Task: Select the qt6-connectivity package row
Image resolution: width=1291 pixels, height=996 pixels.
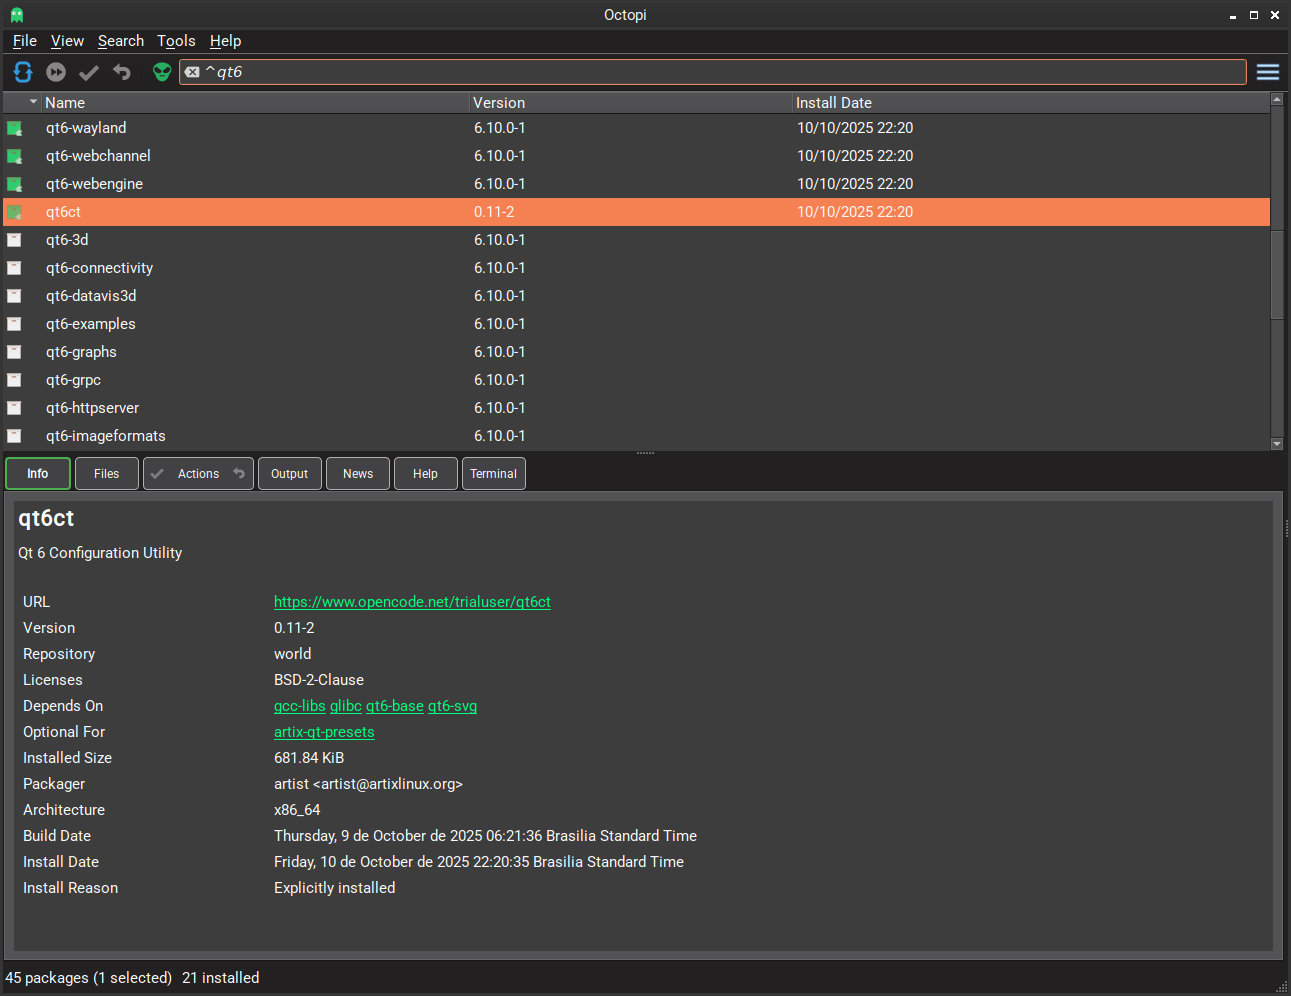Action: point(637,268)
